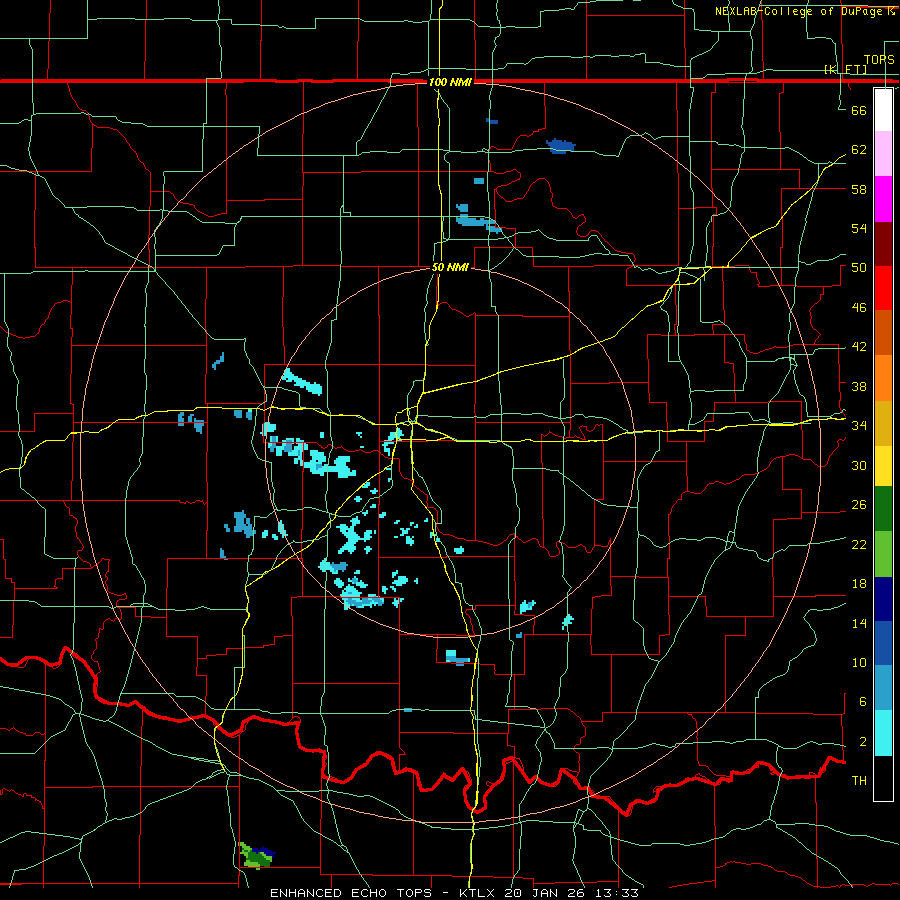Click the "TH" threshold legend label
This screenshot has width=900, height=900.
(859, 781)
